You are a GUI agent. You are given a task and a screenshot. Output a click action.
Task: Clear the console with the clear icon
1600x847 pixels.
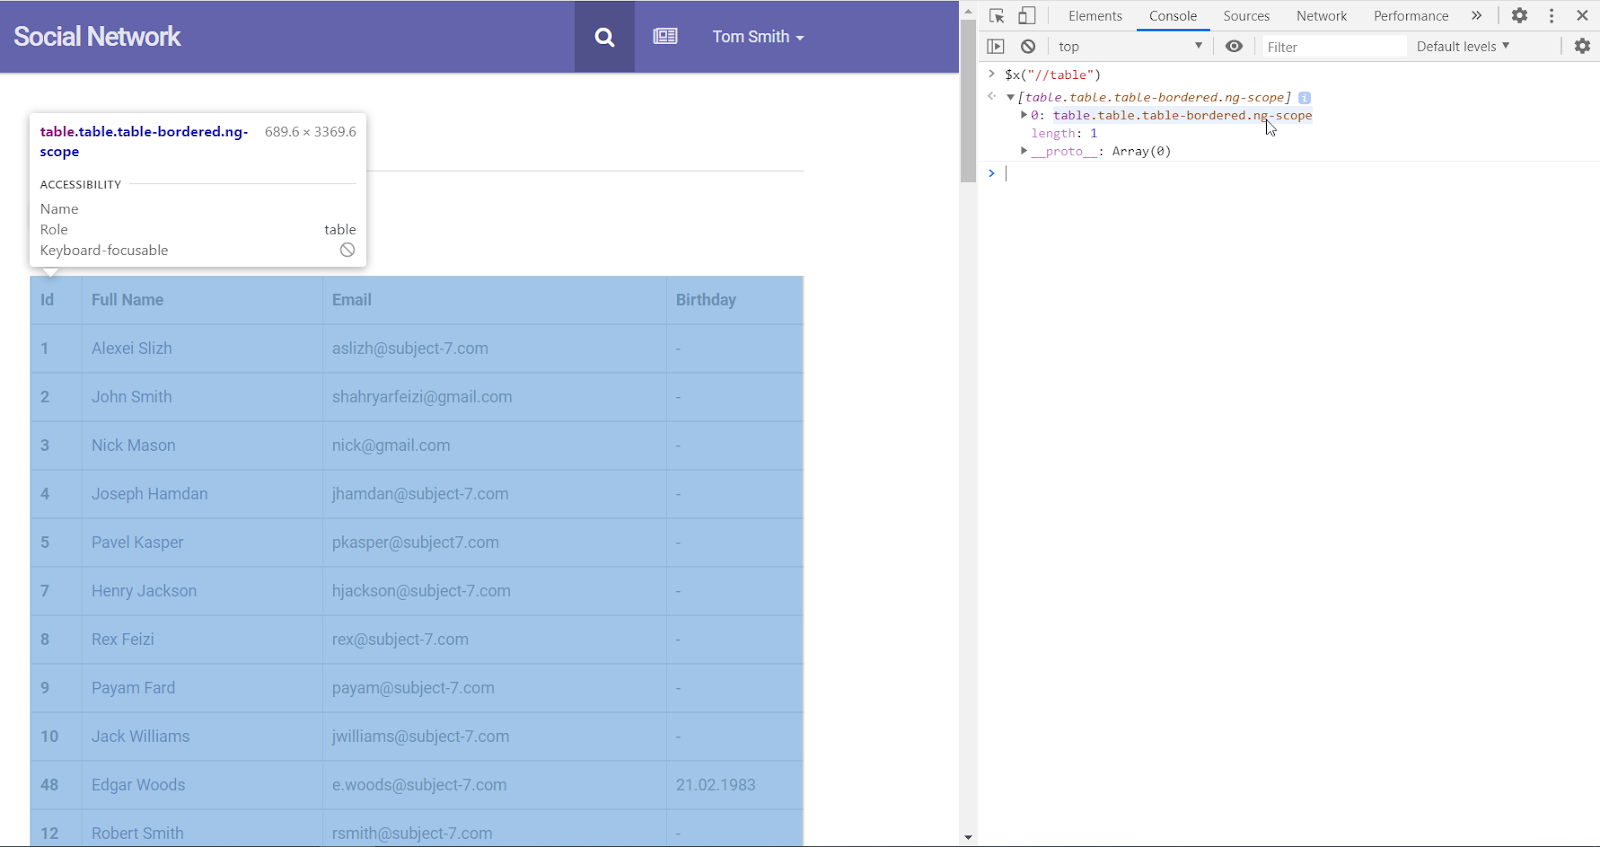pos(1028,47)
